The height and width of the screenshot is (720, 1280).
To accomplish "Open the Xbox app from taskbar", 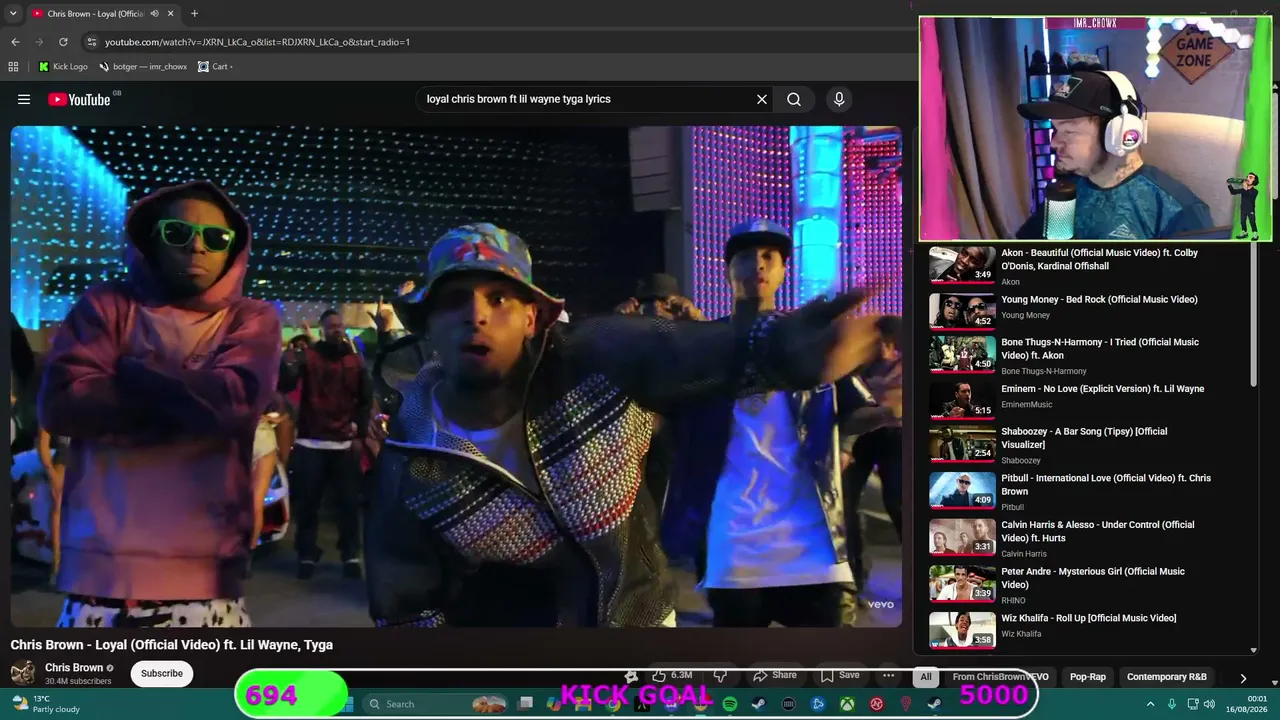I will (x=847, y=704).
